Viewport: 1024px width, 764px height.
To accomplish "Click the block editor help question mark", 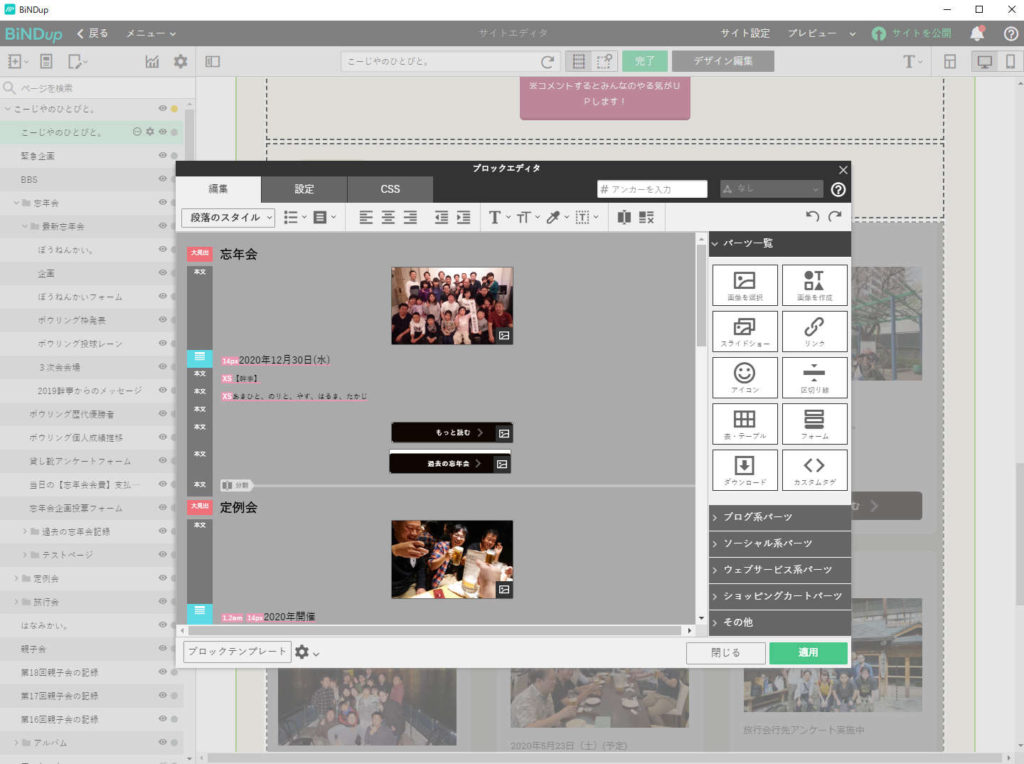I will (838, 189).
